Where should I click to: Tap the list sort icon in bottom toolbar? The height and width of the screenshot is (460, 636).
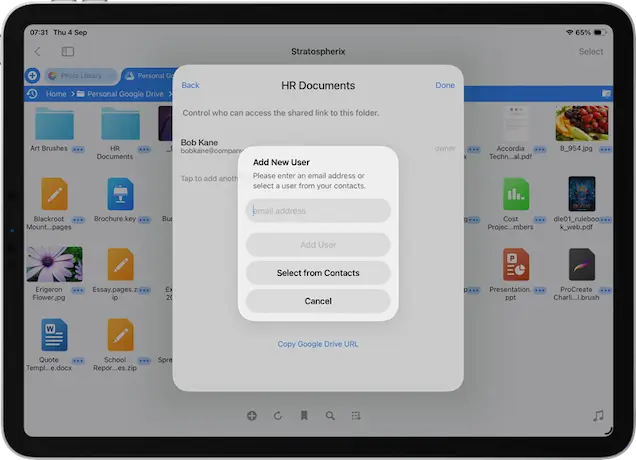click(x=356, y=415)
